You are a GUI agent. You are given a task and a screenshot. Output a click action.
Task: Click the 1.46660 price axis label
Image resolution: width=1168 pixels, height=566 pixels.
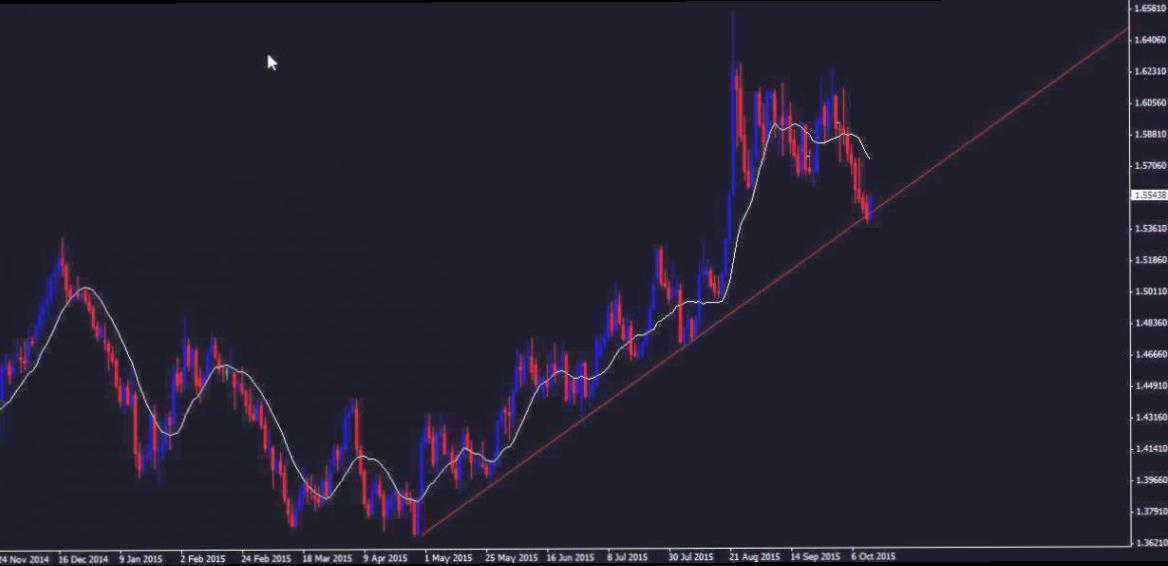coord(1152,354)
